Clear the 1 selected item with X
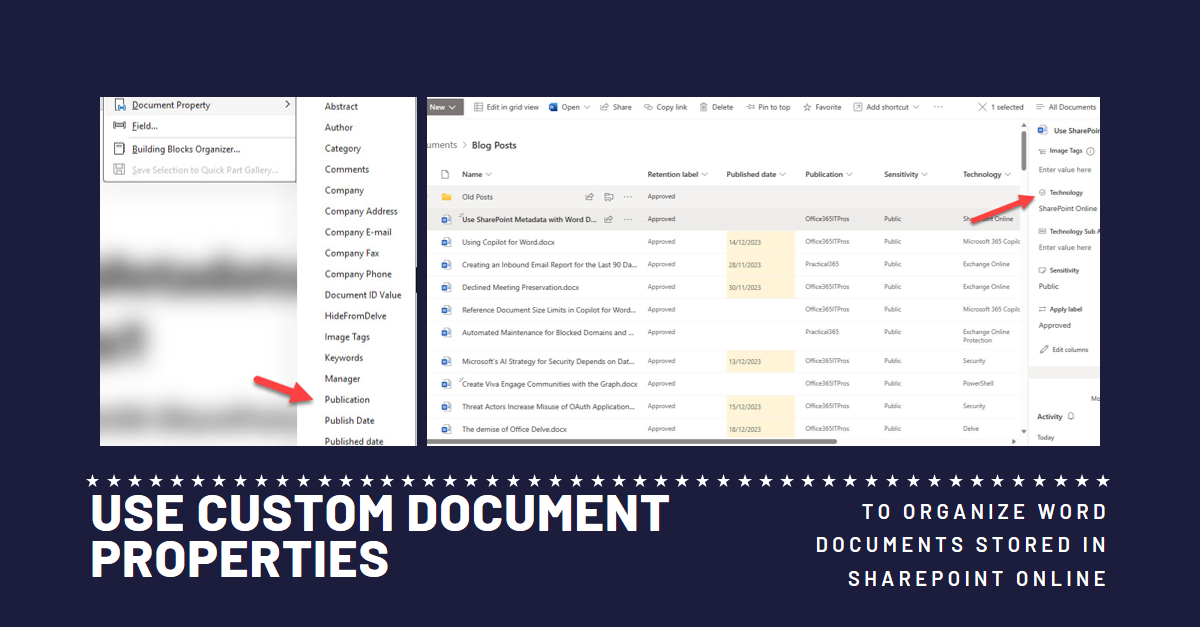 (x=983, y=107)
